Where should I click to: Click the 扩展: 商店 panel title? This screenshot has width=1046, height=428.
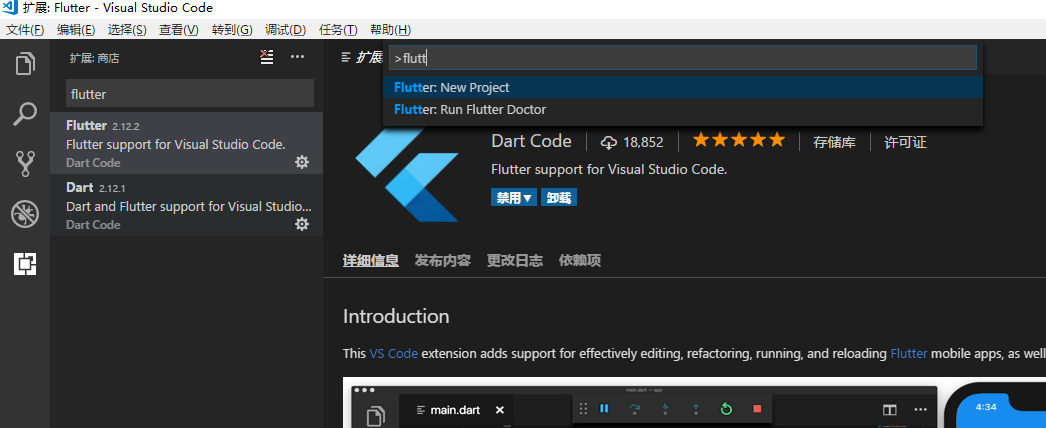click(x=95, y=58)
